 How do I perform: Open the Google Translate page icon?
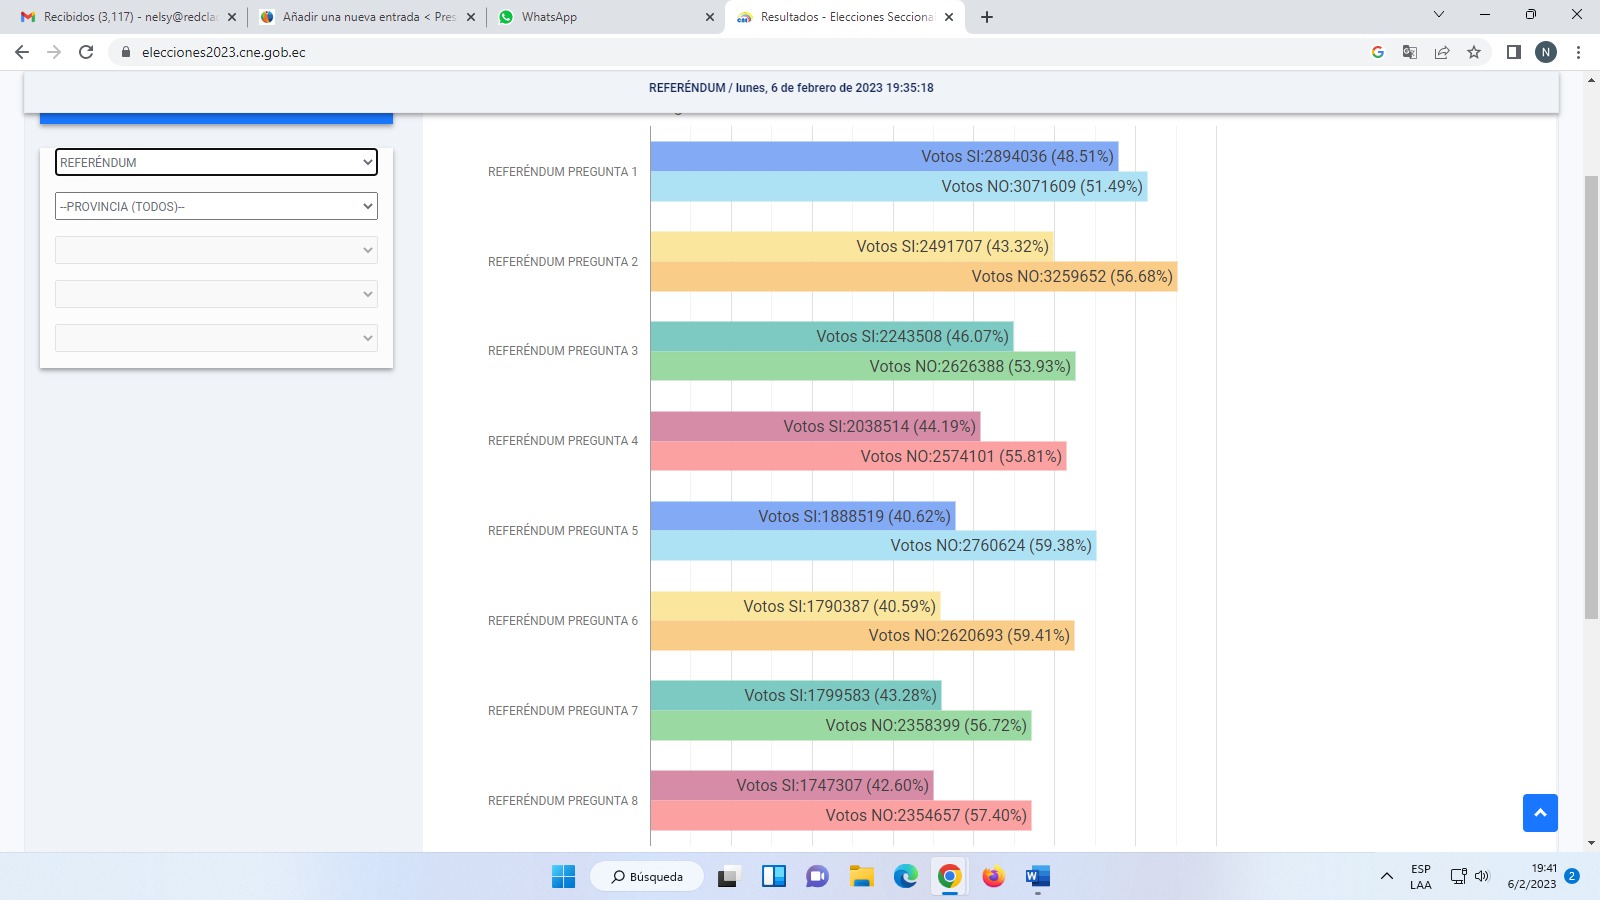1409,52
